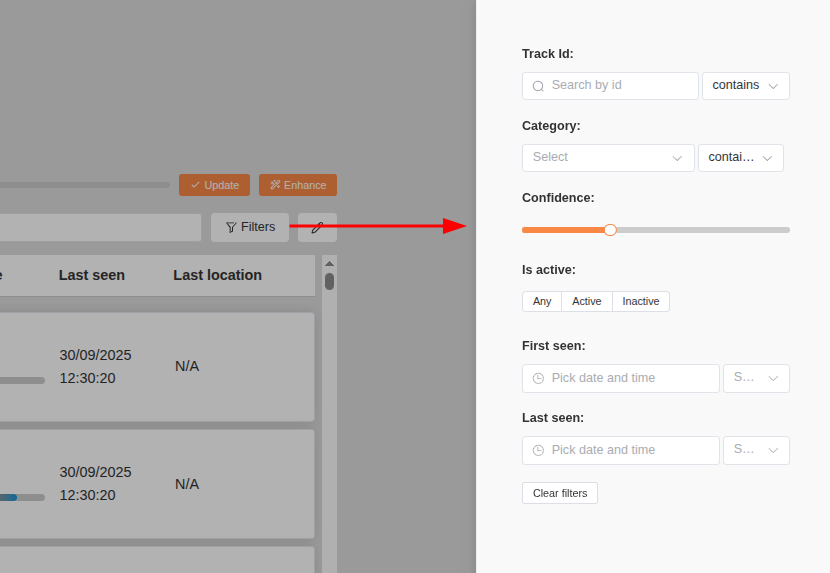The width and height of the screenshot is (830, 573).
Task: Select Any for Is active filter
Action: [x=542, y=301]
